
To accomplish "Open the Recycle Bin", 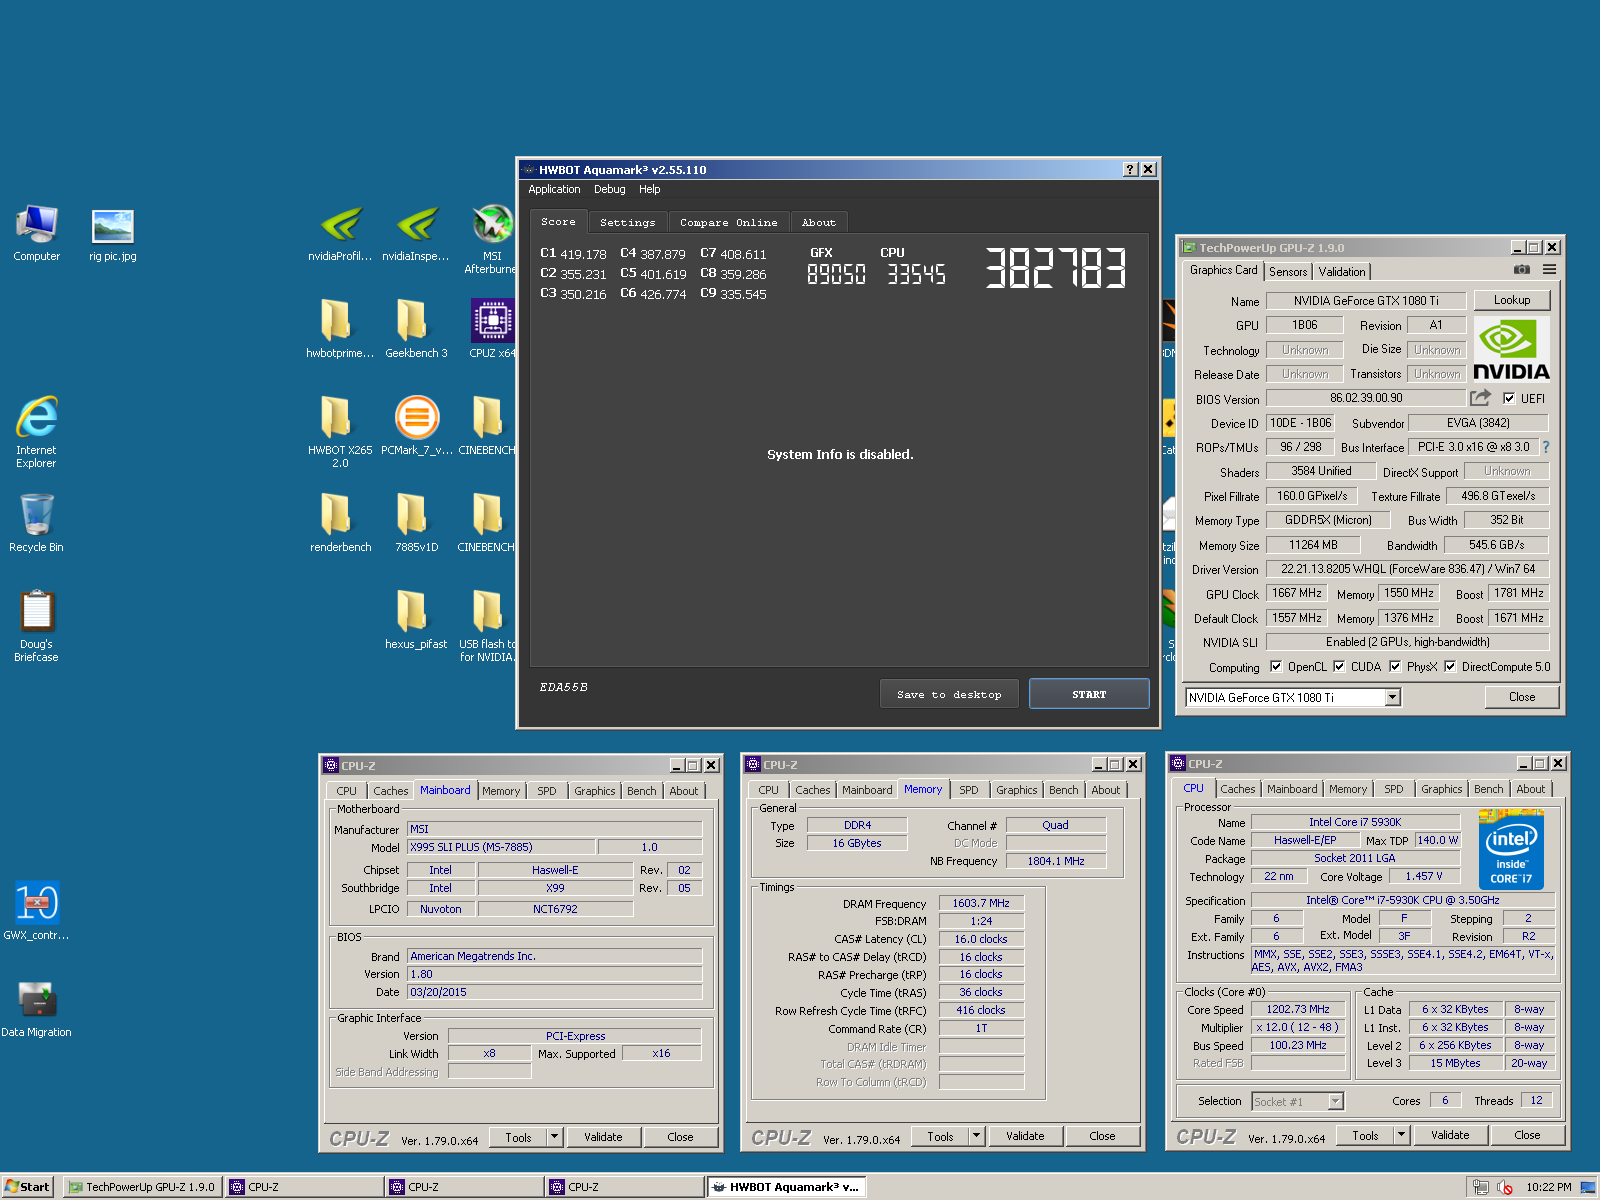I will coord(36,523).
